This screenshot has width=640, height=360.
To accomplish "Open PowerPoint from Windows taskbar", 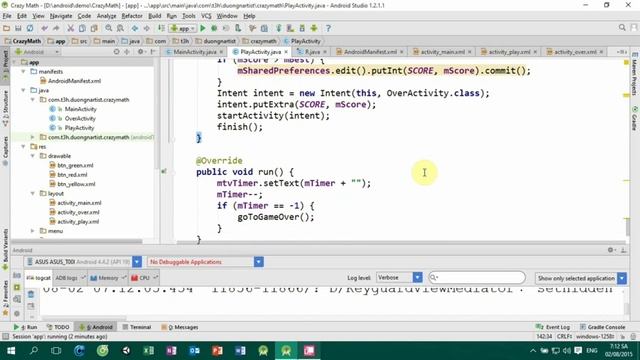I will click(217, 351).
